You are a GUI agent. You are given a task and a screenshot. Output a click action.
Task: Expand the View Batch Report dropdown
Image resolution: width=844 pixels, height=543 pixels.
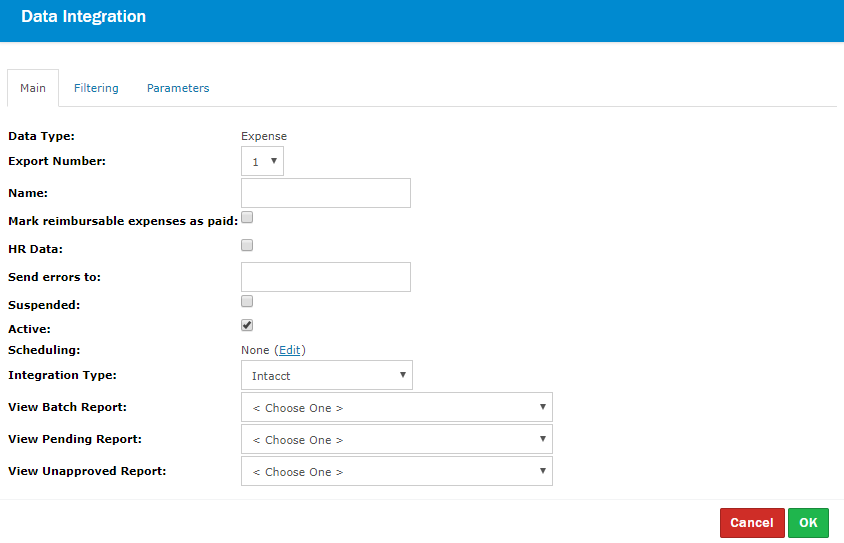pyautogui.click(x=396, y=408)
